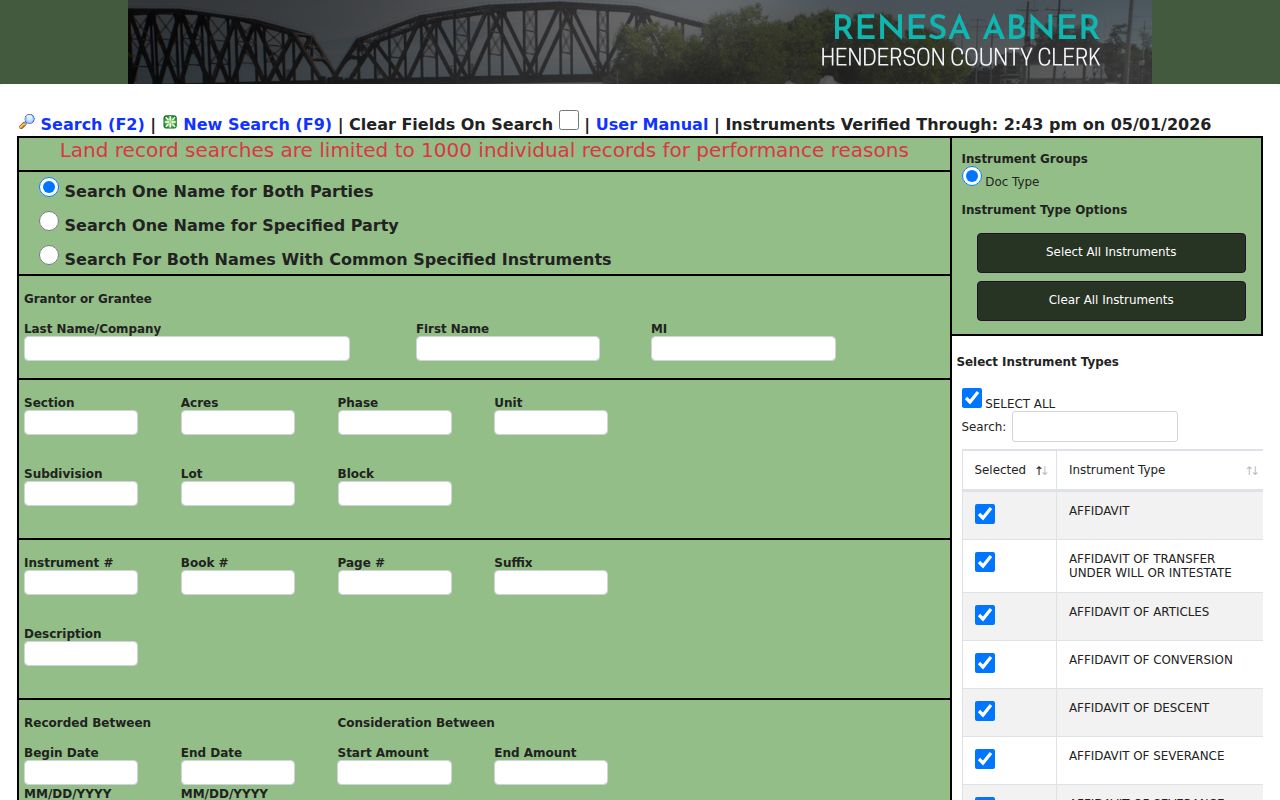Uncheck the SELECT ALL instrument types checkbox
Viewport: 1280px width, 800px height.
(x=972, y=398)
